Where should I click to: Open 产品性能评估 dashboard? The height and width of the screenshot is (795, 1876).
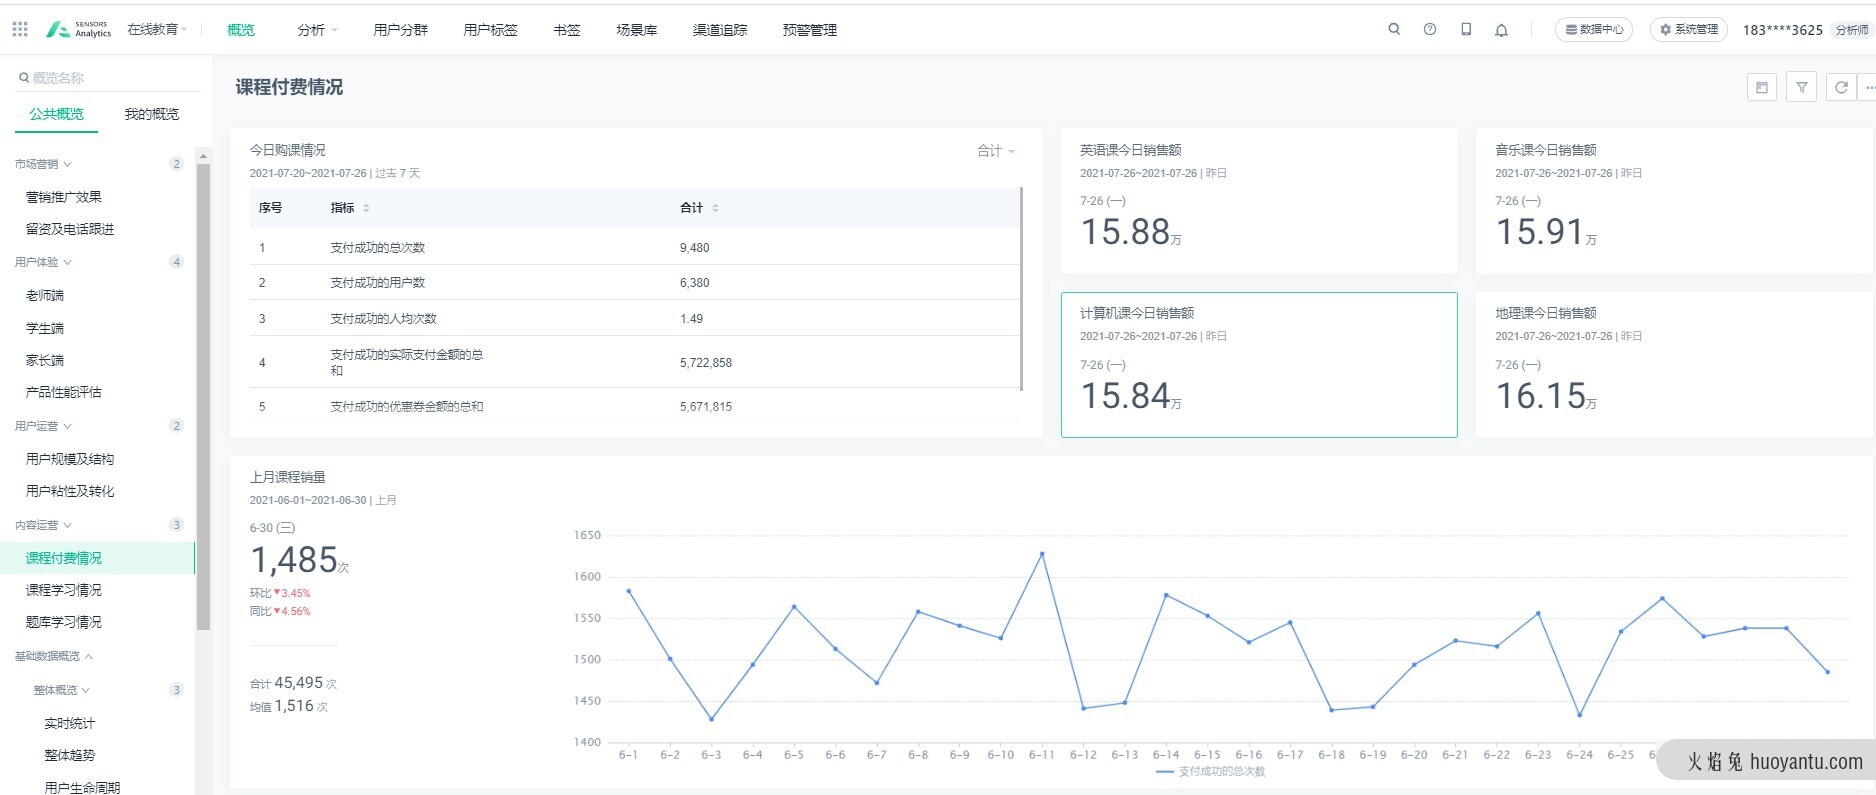coord(64,392)
